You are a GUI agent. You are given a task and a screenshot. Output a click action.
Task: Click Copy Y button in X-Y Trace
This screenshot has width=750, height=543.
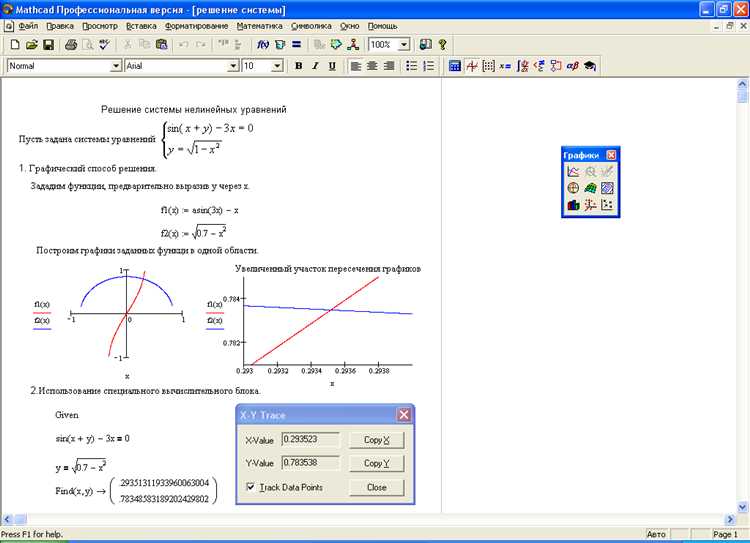[x=376, y=464]
